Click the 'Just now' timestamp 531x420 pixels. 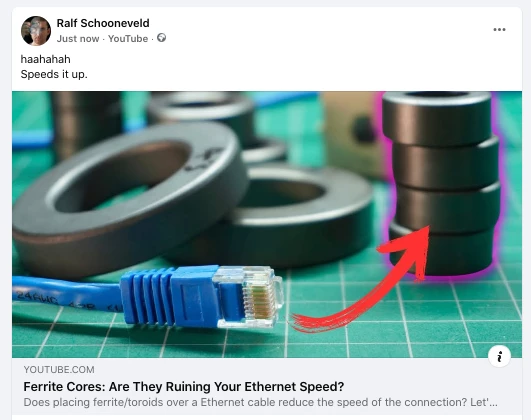click(x=78, y=39)
